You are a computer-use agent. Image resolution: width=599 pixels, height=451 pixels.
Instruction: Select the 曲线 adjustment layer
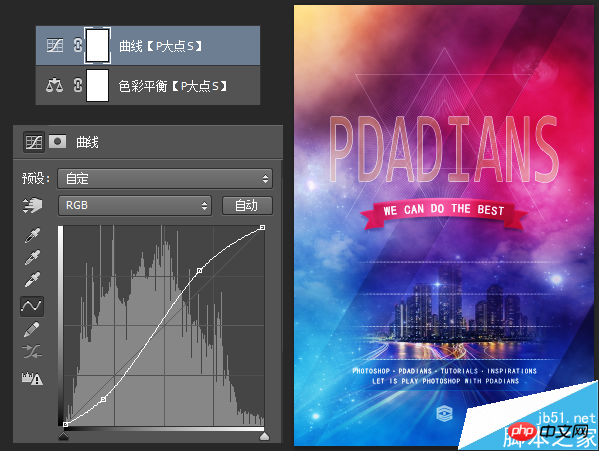(148, 45)
